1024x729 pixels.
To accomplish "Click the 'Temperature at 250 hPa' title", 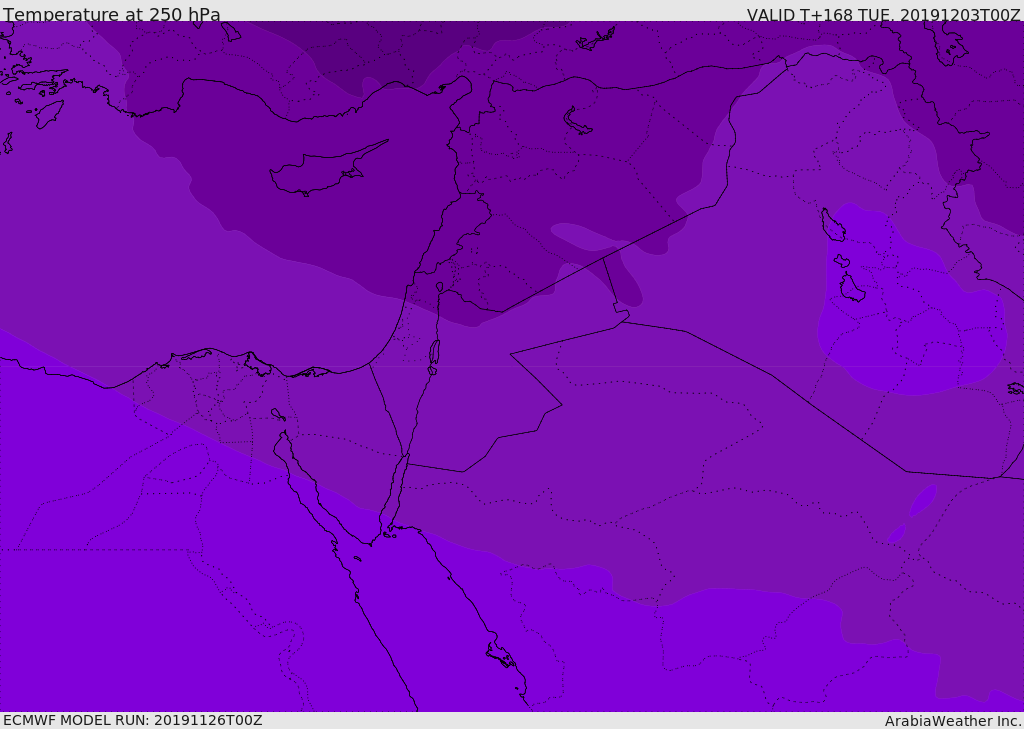I will point(112,14).
